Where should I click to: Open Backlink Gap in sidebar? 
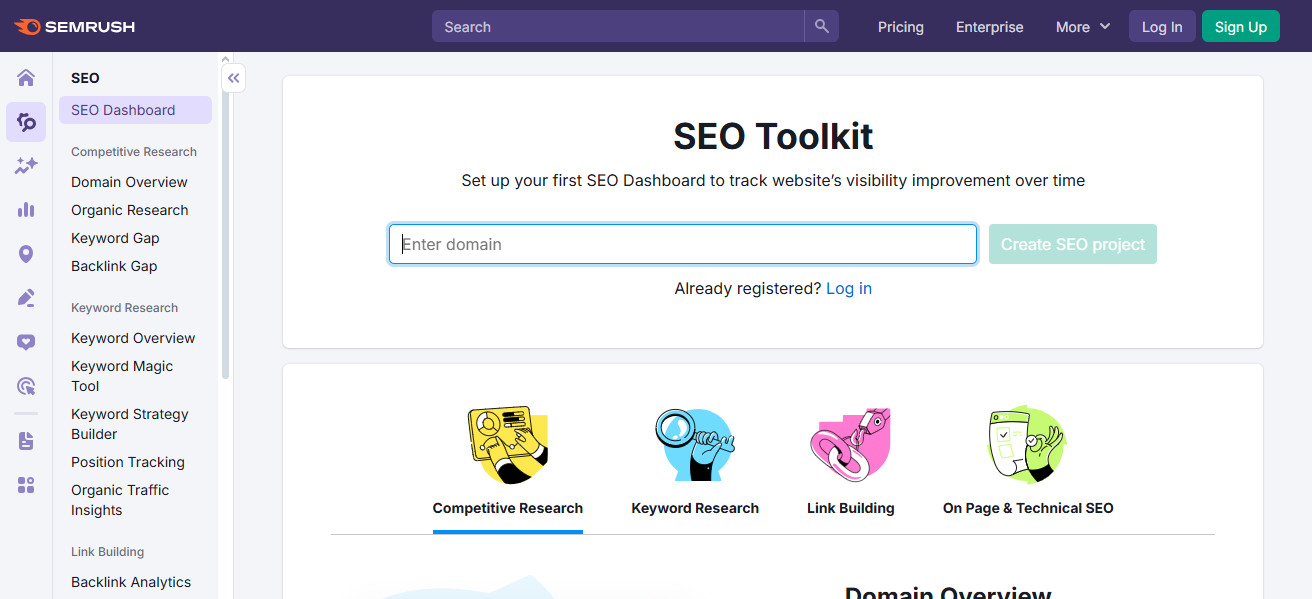[x=114, y=266]
